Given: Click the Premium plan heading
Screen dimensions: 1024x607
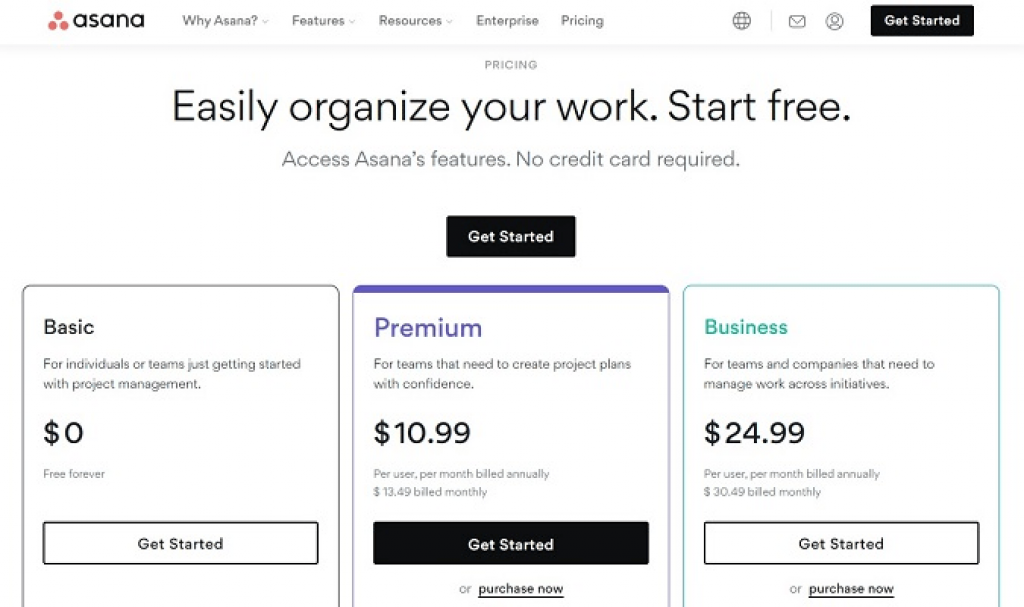Looking at the screenshot, I should click(x=428, y=328).
